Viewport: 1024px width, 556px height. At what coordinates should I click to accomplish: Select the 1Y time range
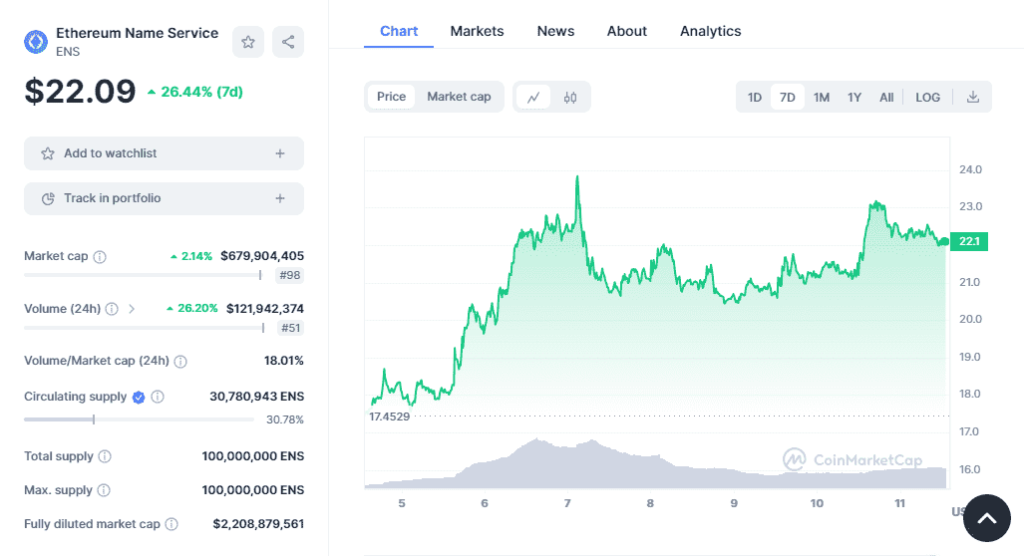[854, 97]
